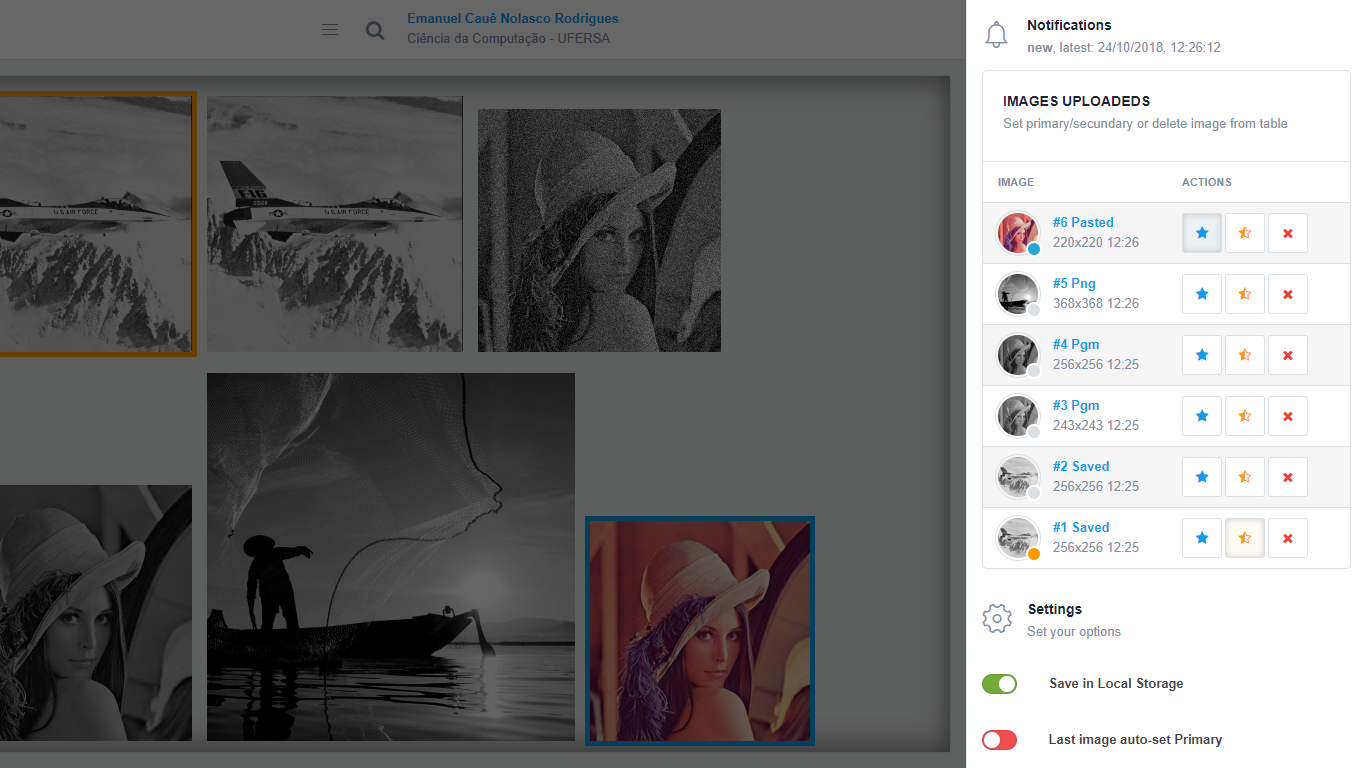This screenshot has width=1366, height=768.
Task: Delete #3 Pgm image
Action: (x=1288, y=416)
